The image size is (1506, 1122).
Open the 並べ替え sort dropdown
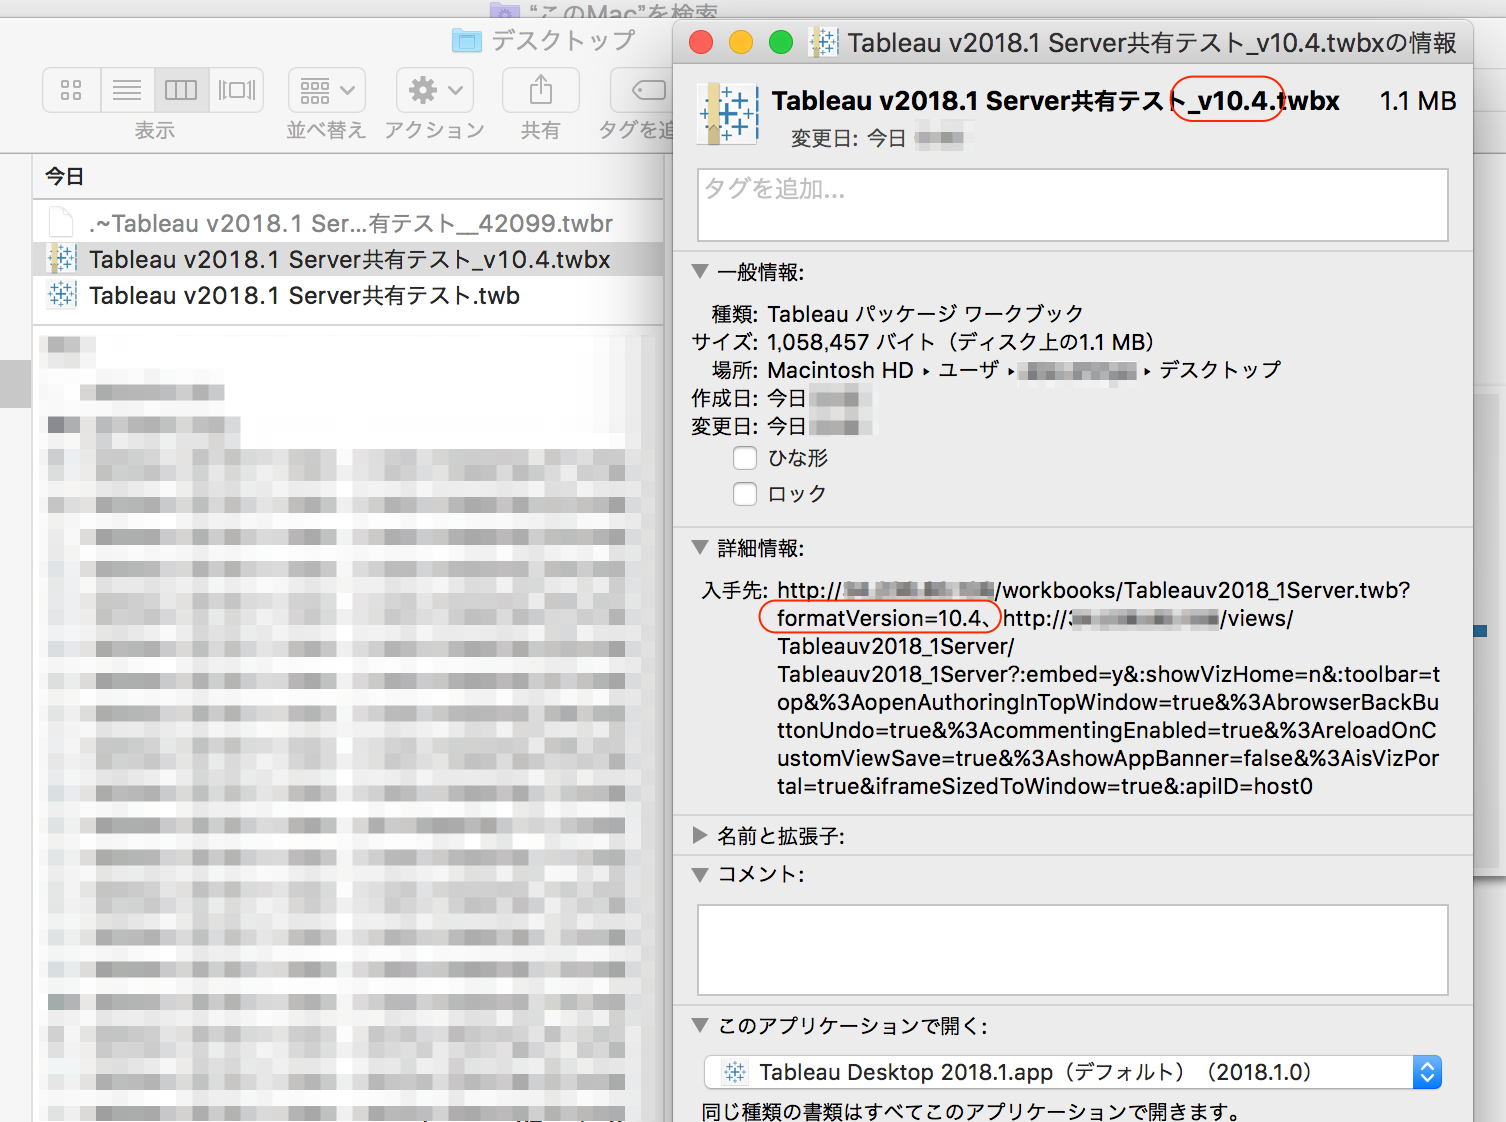click(x=326, y=90)
